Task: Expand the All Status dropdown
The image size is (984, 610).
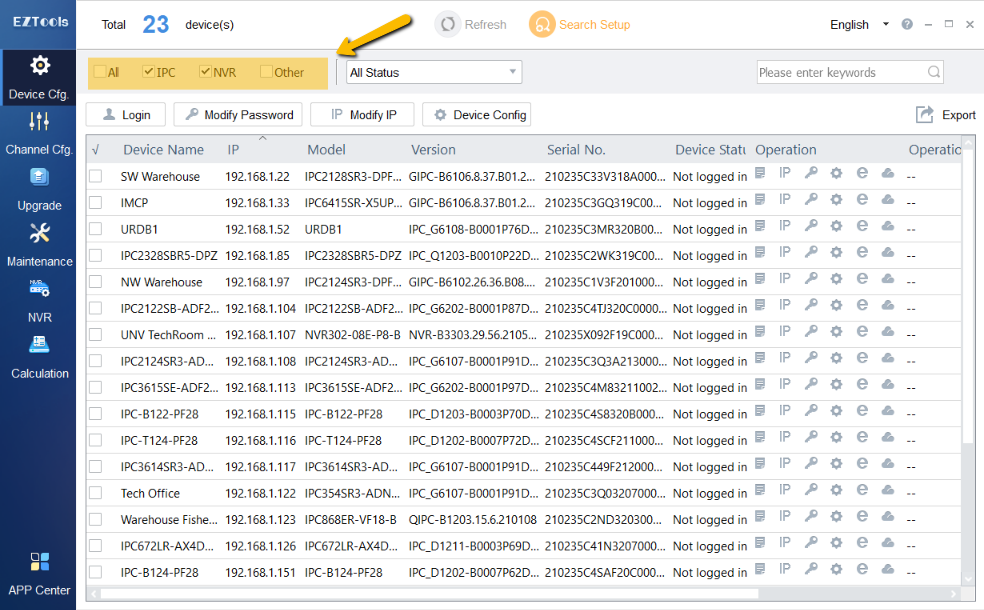Action: coord(433,72)
